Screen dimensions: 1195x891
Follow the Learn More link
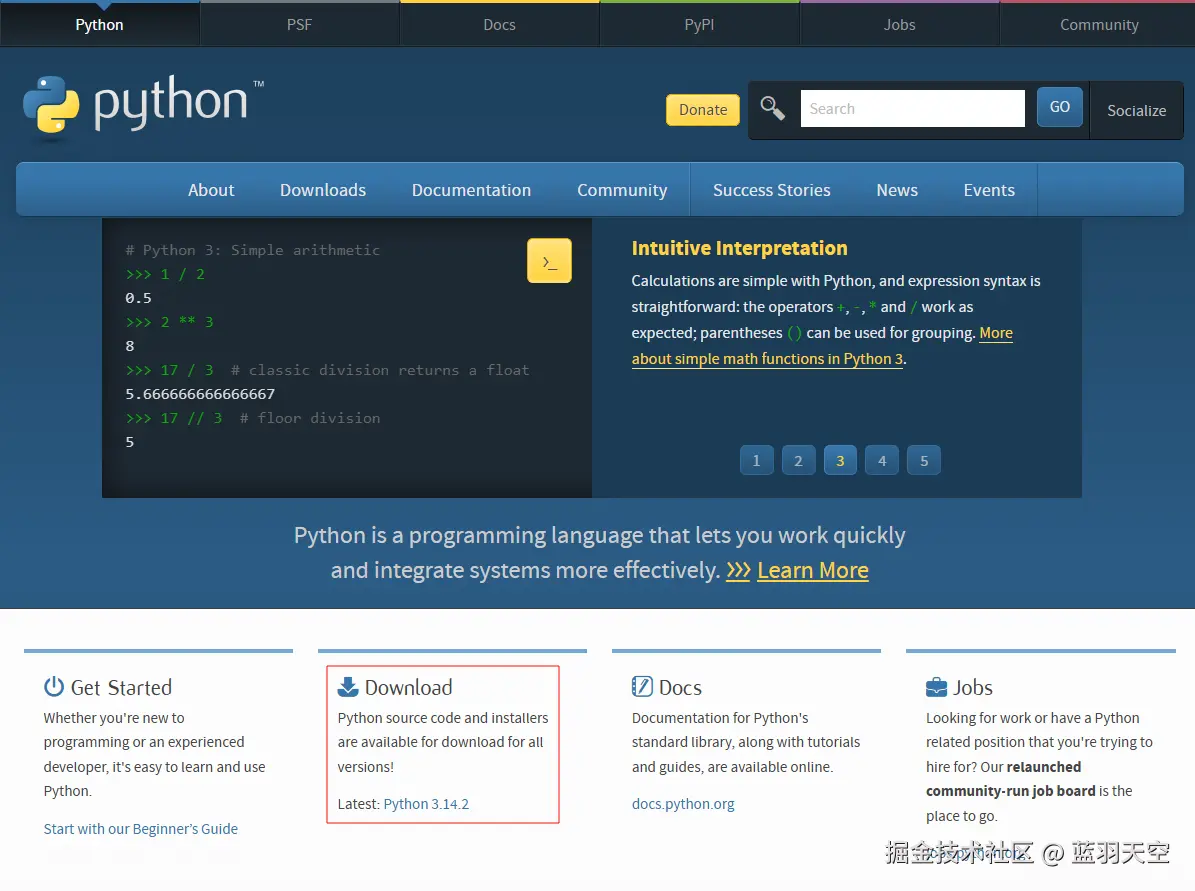click(812, 570)
